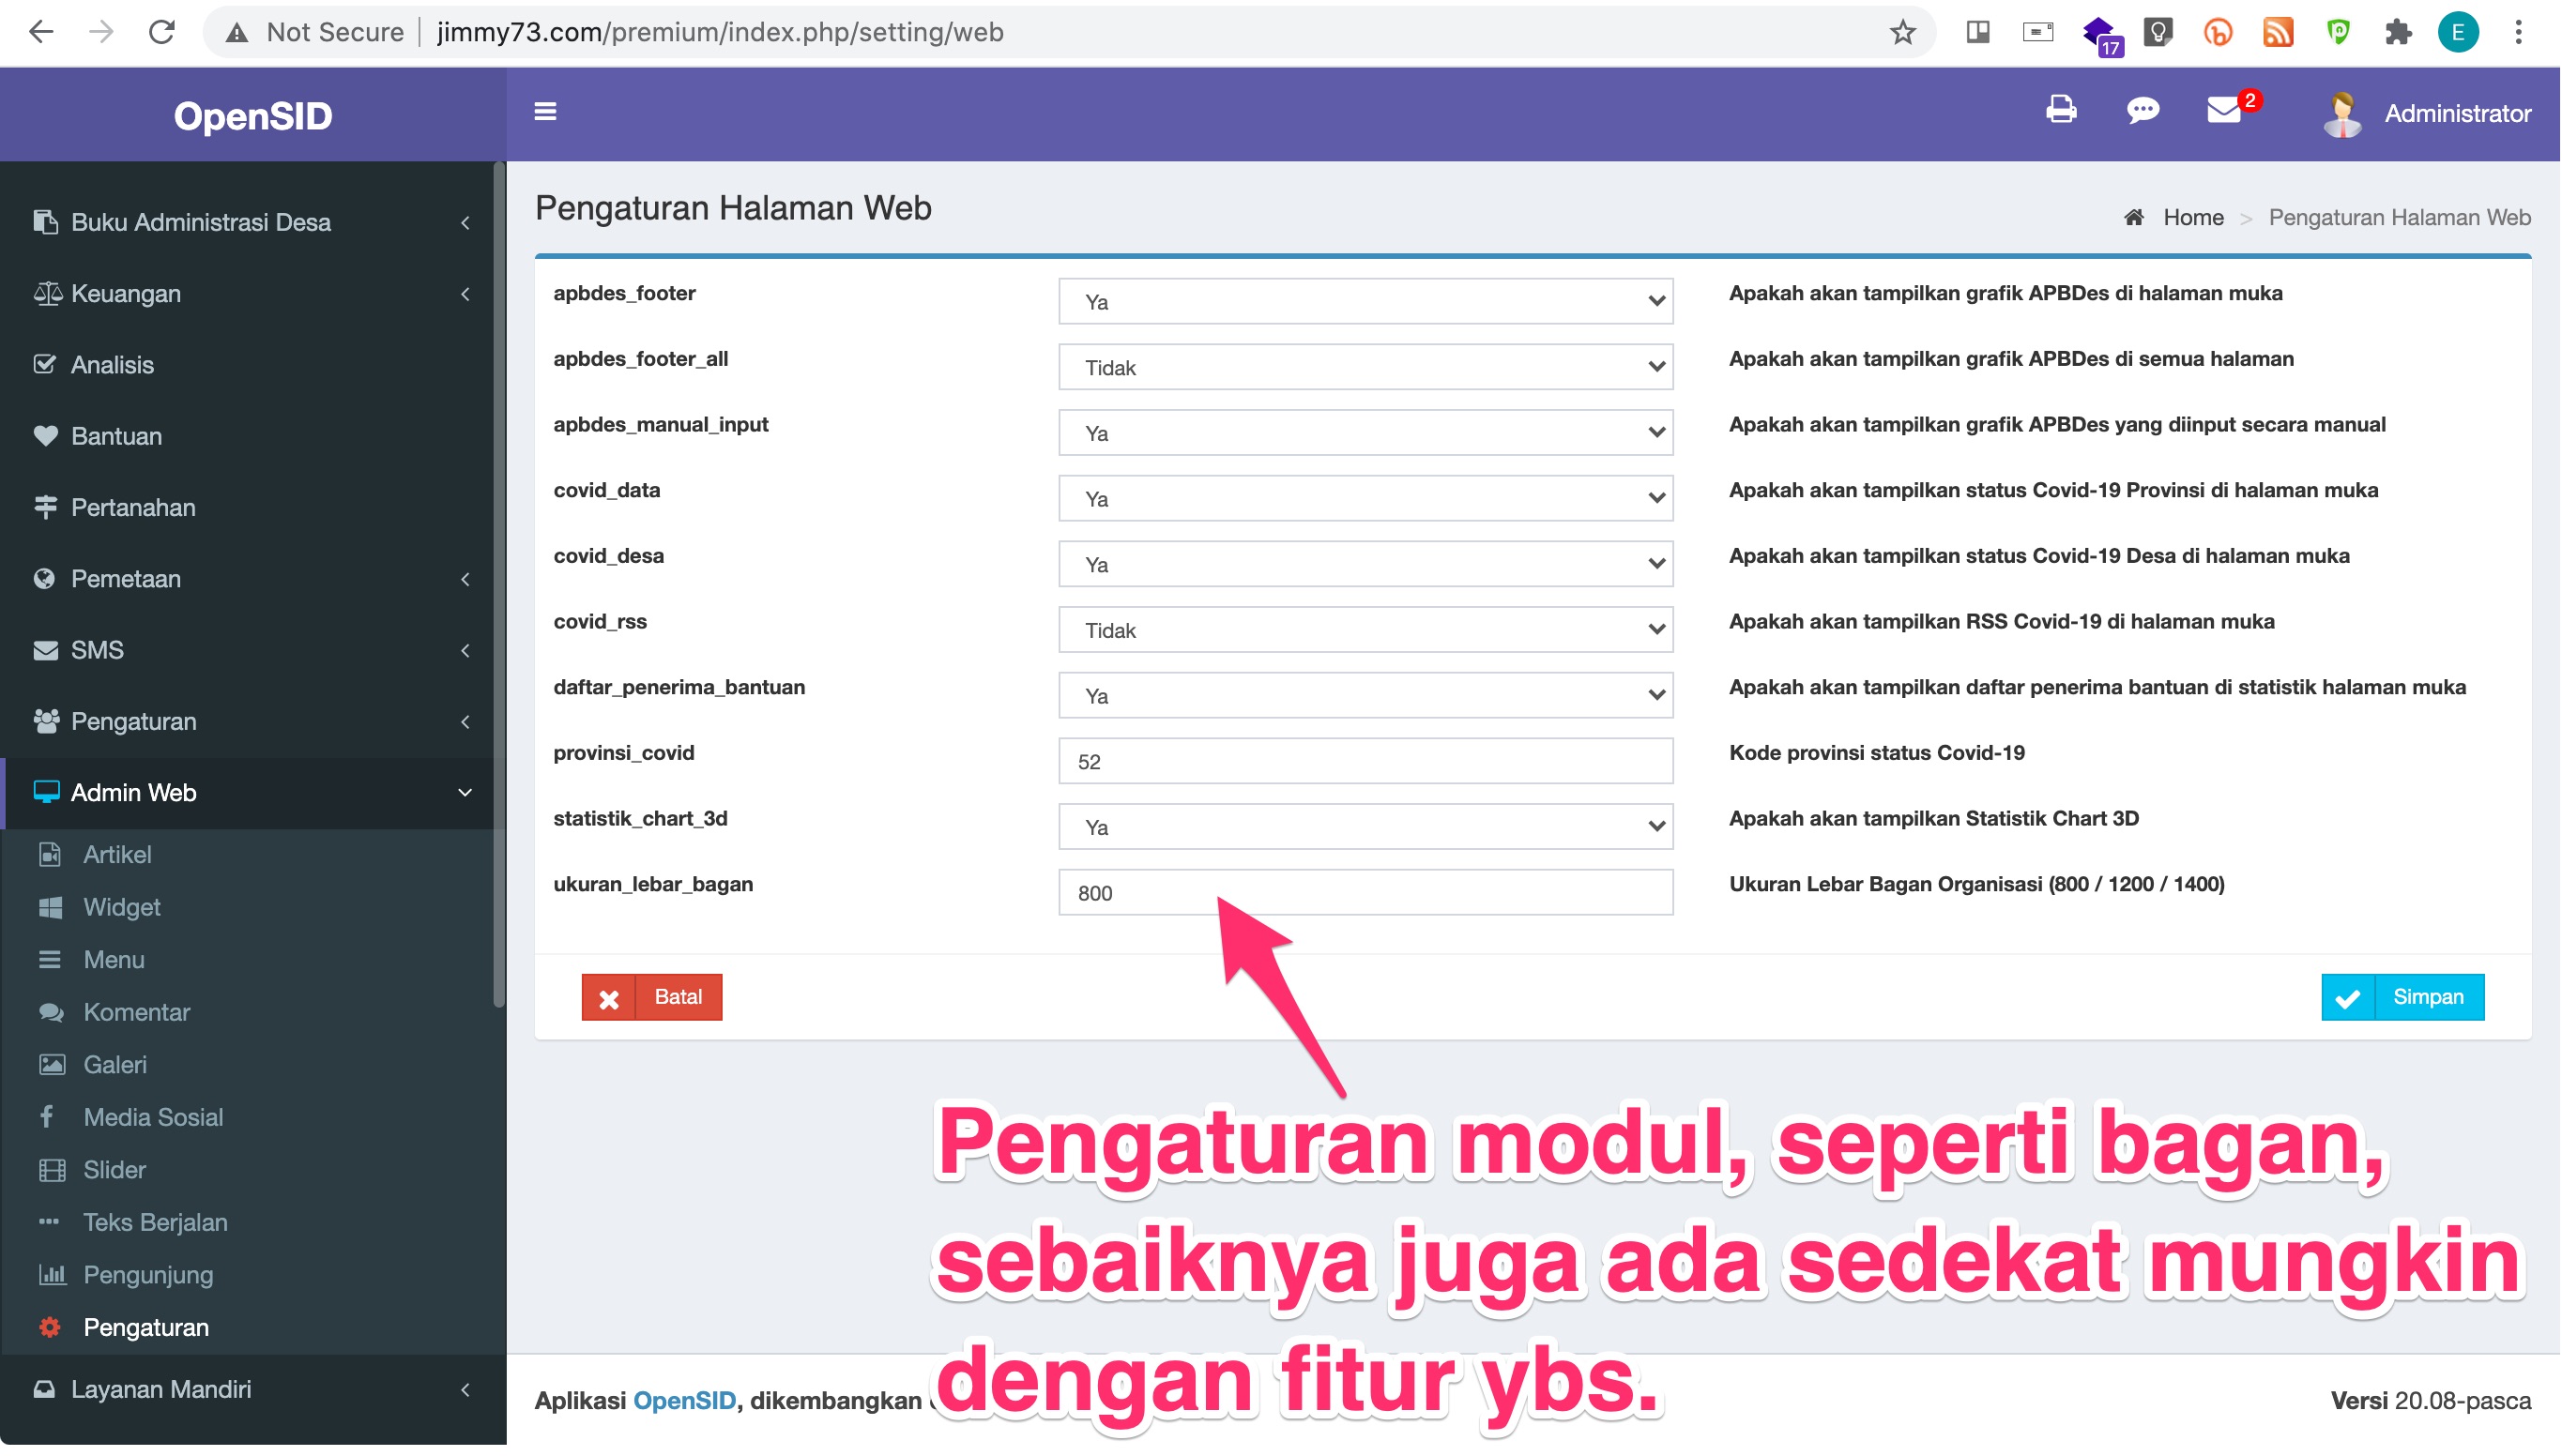Select the Artikel document icon
The height and width of the screenshot is (1456, 2562).
pyautogui.click(x=52, y=854)
